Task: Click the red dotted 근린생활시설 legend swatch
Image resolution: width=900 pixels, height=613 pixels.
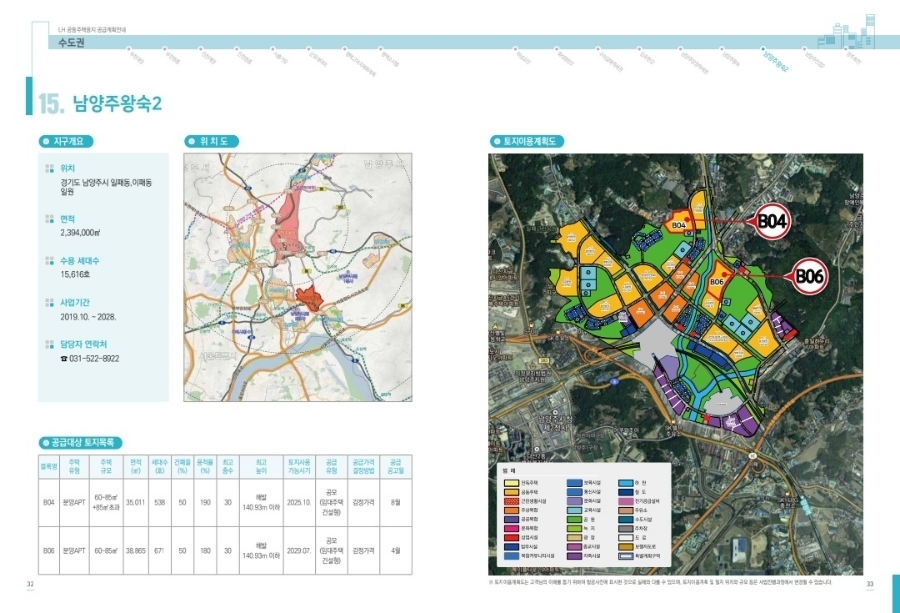Action: pyautogui.click(x=511, y=501)
